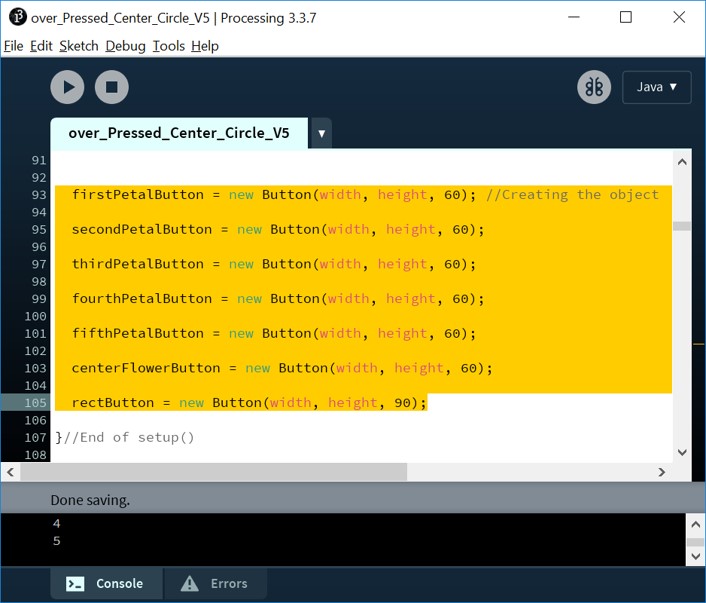Click the Errors warning triangle icon

pyautogui.click(x=190, y=583)
